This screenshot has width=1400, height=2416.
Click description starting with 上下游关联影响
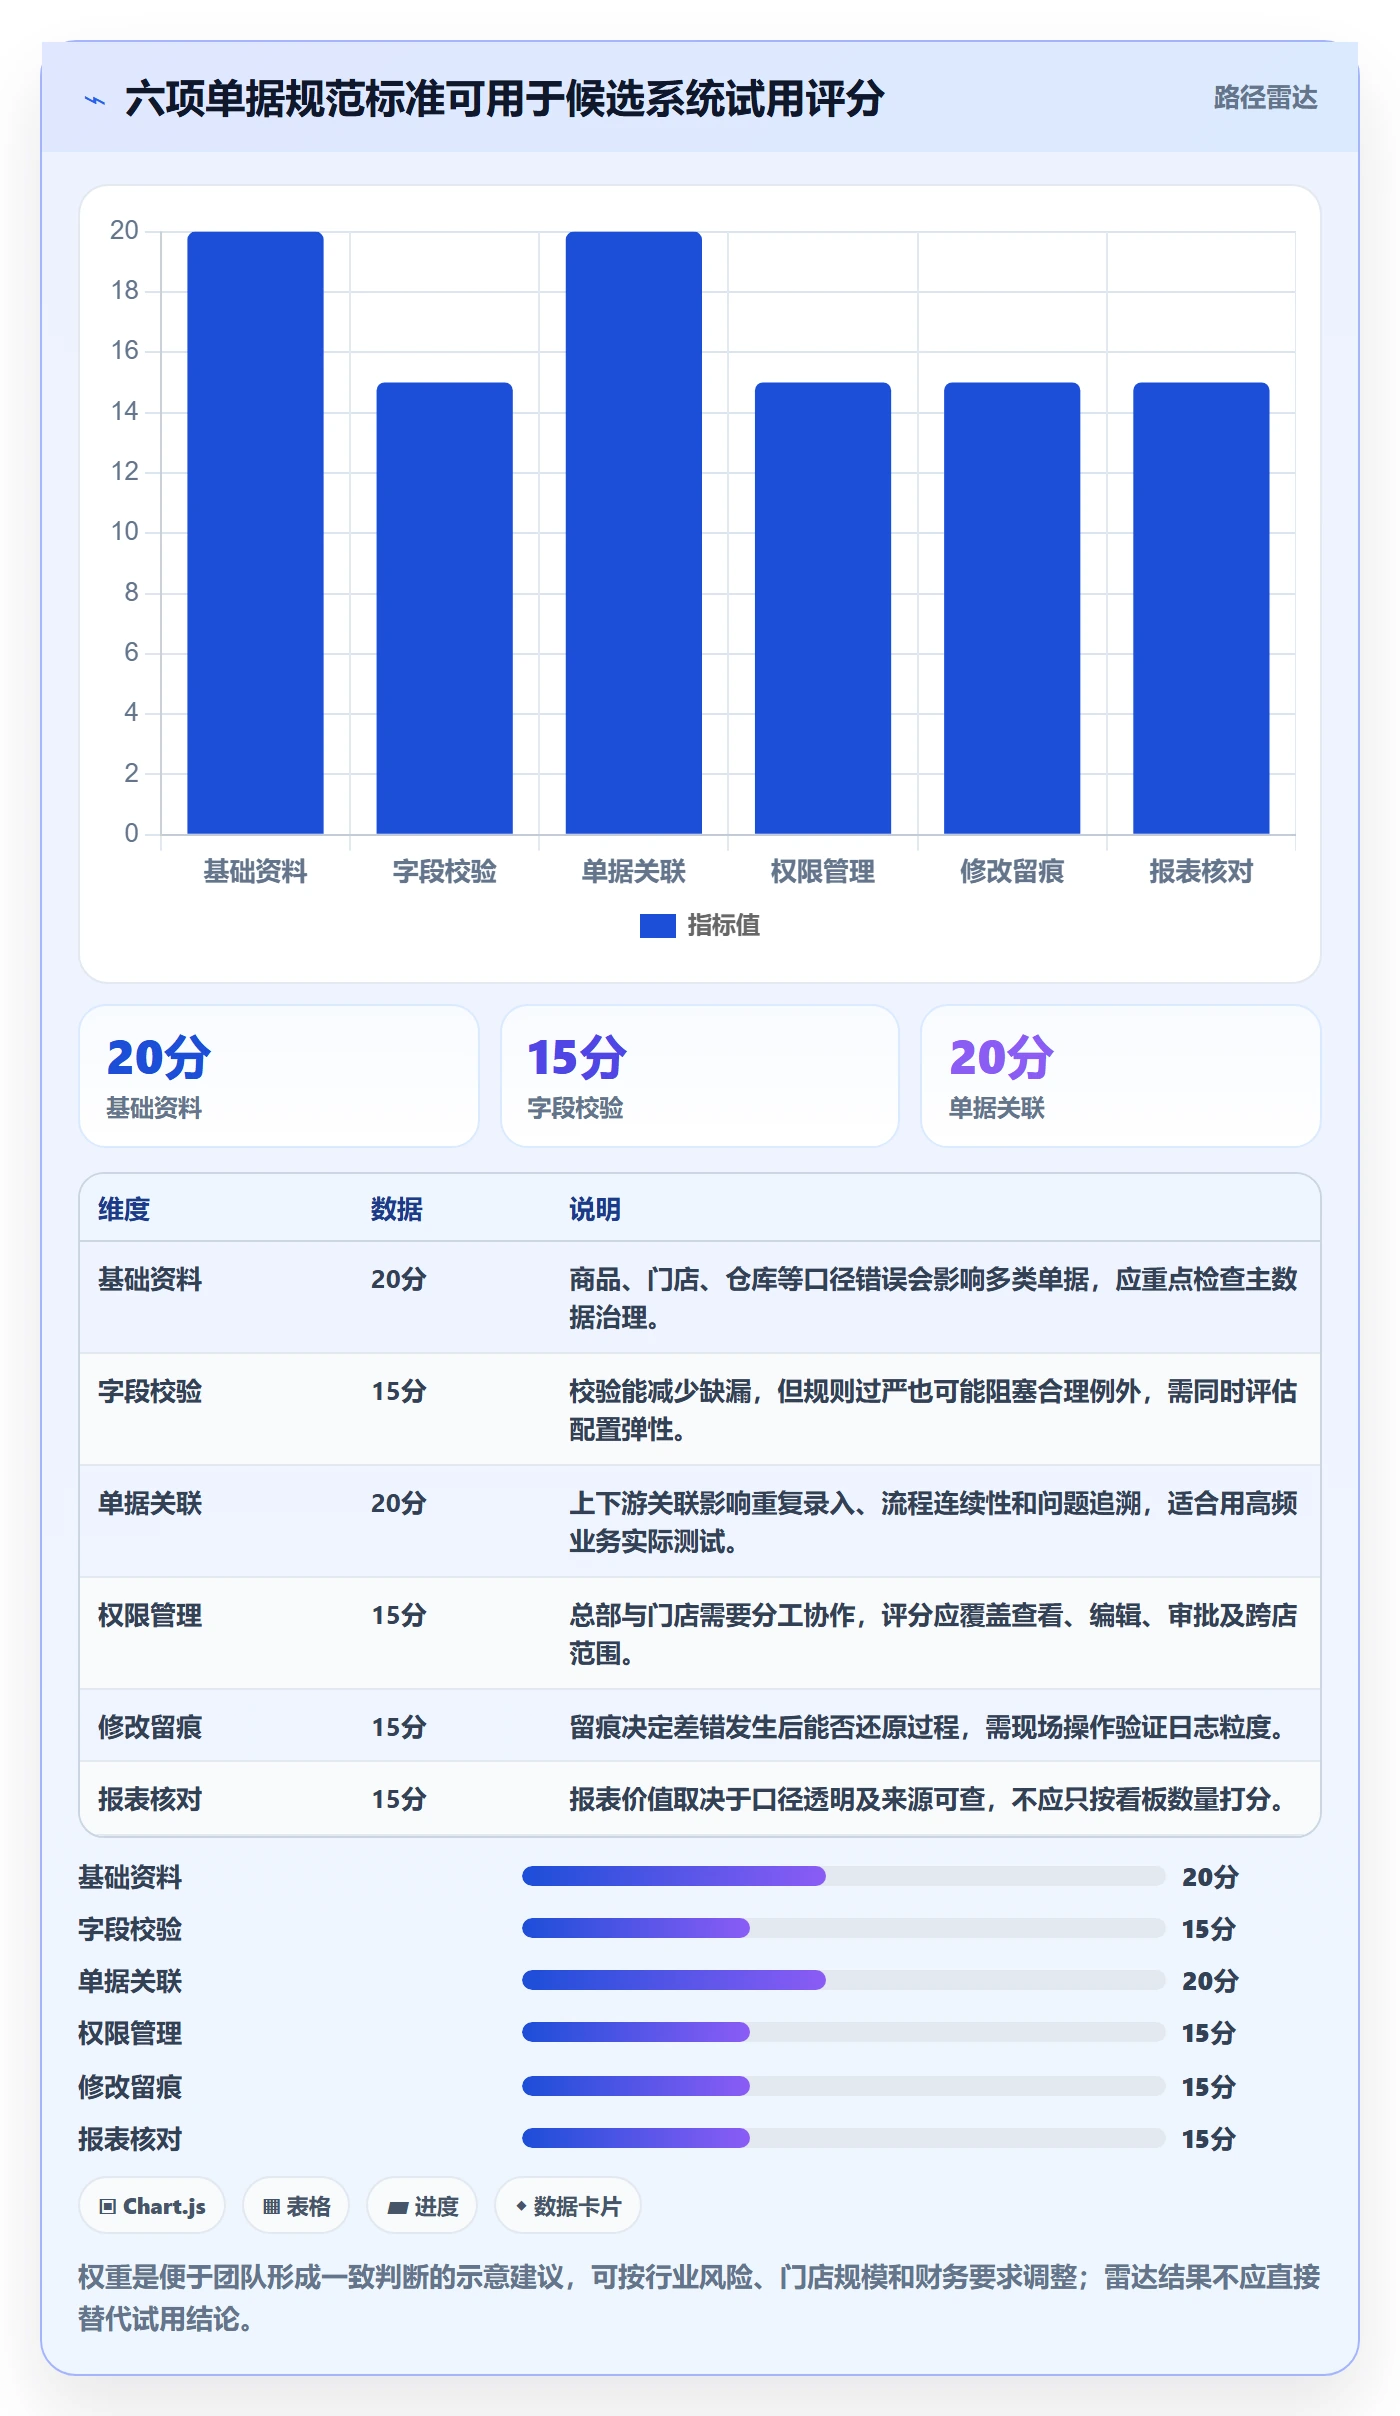pyautogui.click(x=933, y=1522)
